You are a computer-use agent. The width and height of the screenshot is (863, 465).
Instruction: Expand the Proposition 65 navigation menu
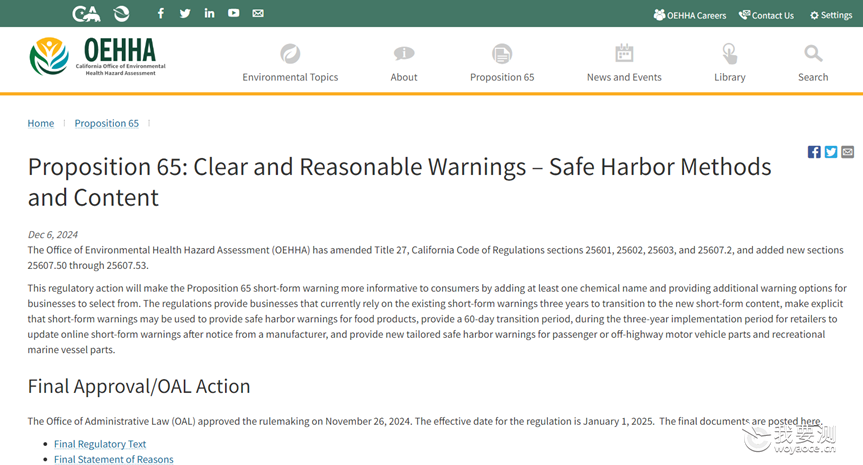502,63
